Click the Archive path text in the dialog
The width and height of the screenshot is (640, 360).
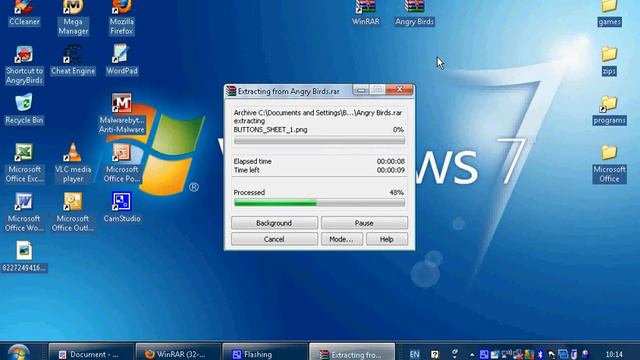(318, 113)
